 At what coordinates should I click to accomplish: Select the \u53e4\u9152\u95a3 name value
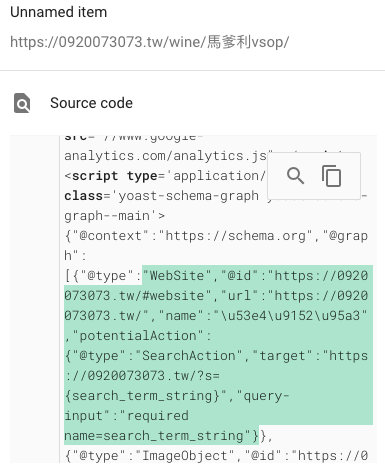(290, 316)
